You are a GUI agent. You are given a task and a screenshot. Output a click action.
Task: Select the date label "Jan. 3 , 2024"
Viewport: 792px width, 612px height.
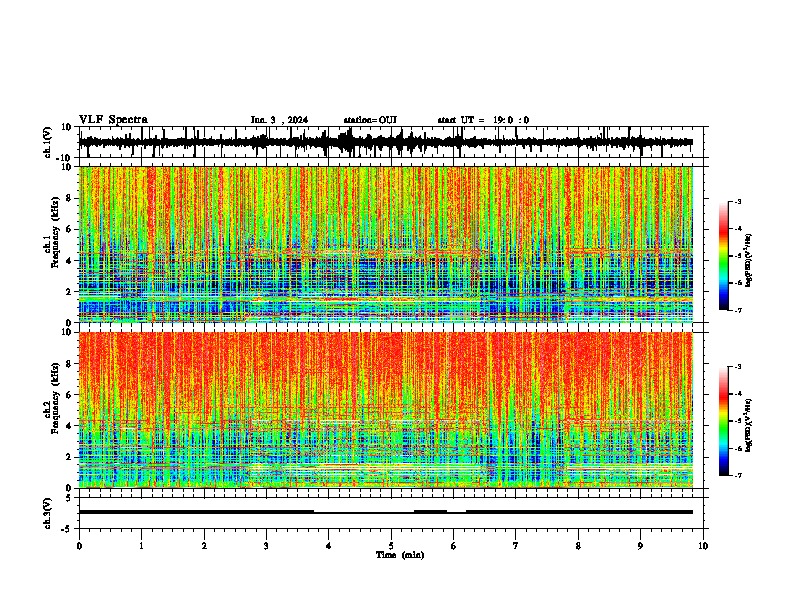[x=279, y=120]
